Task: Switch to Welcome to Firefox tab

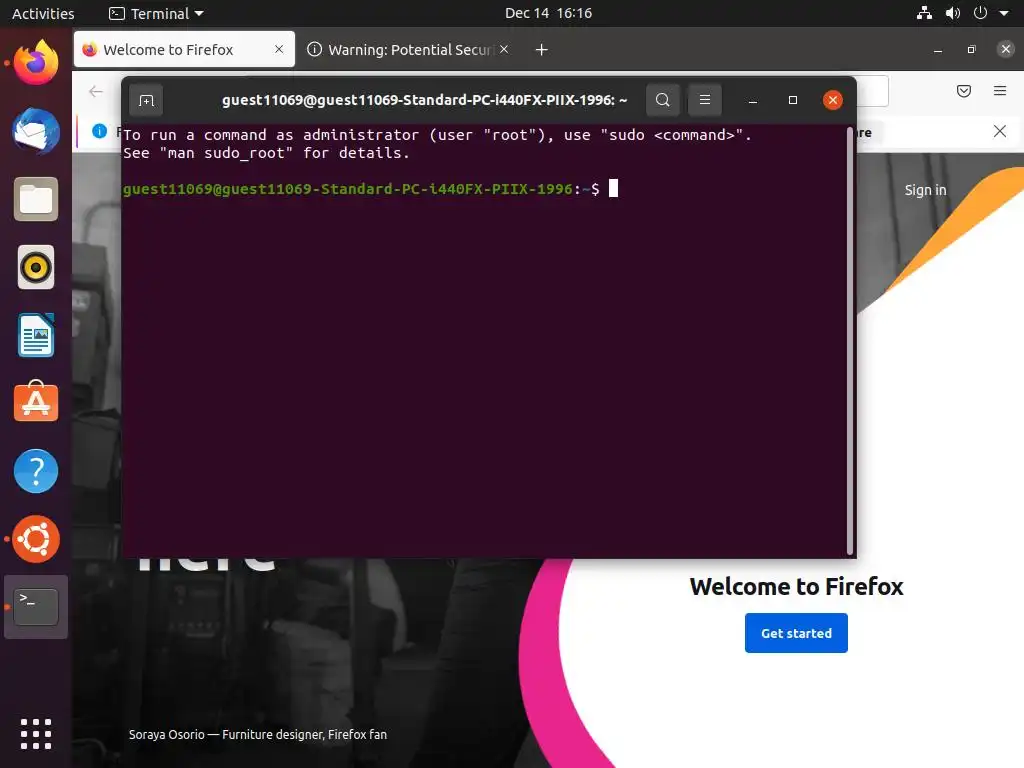Action: click(x=184, y=50)
